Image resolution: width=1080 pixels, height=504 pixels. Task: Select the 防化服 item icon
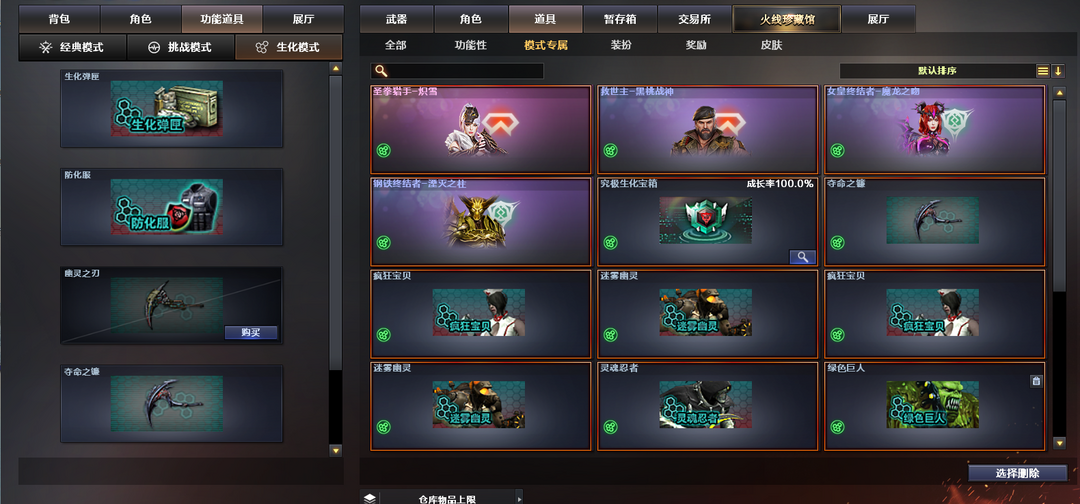[167, 207]
